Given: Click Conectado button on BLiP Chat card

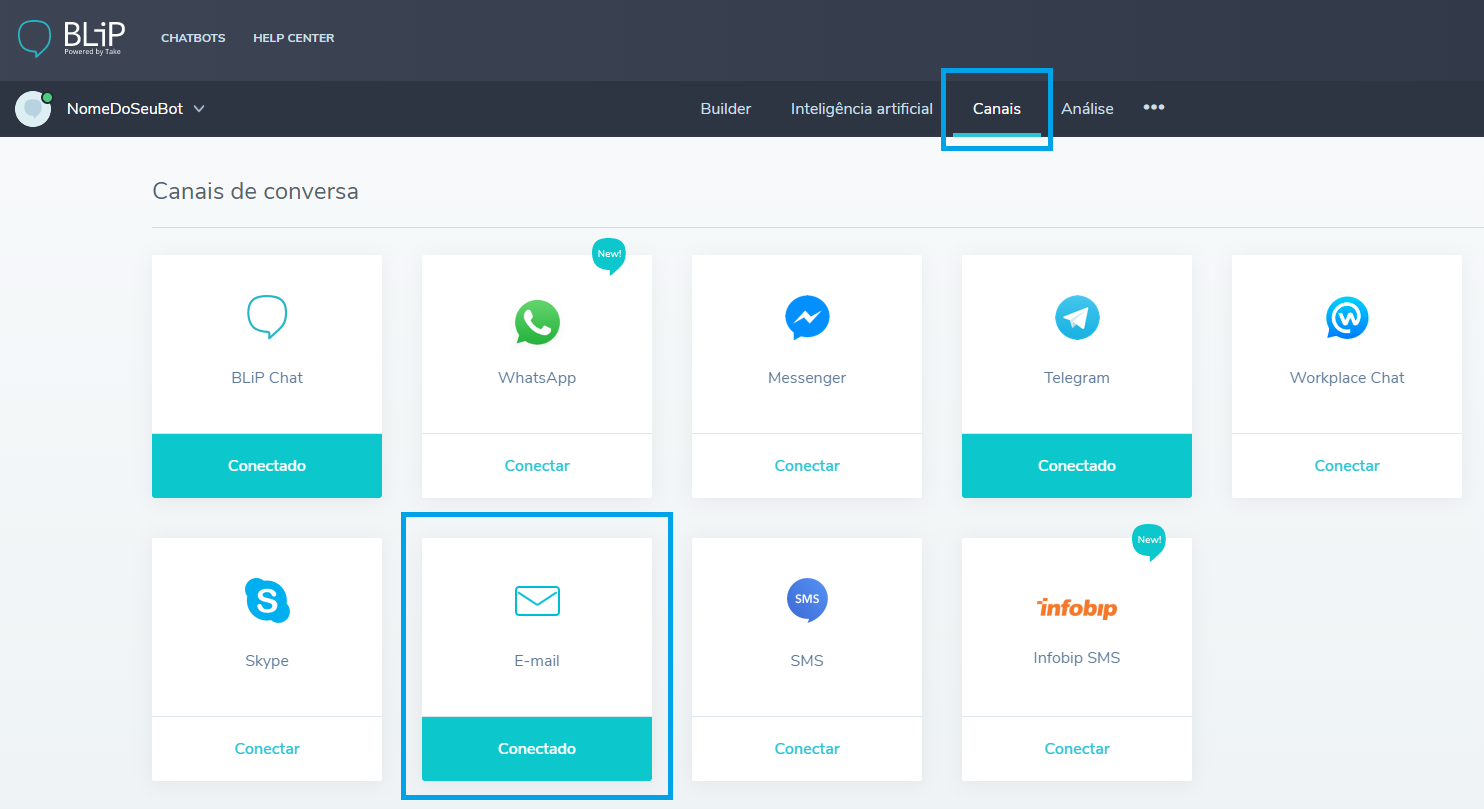Looking at the screenshot, I should click(x=267, y=465).
